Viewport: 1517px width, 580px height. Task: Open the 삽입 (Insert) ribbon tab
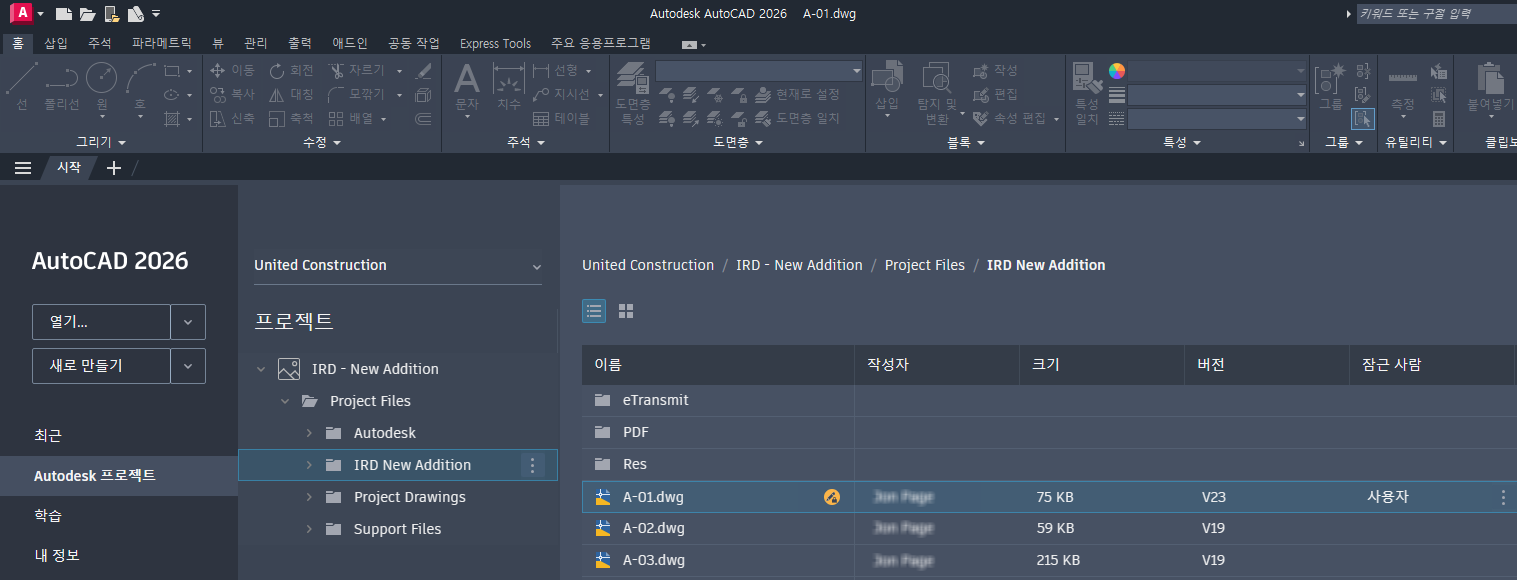(x=56, y=43)
